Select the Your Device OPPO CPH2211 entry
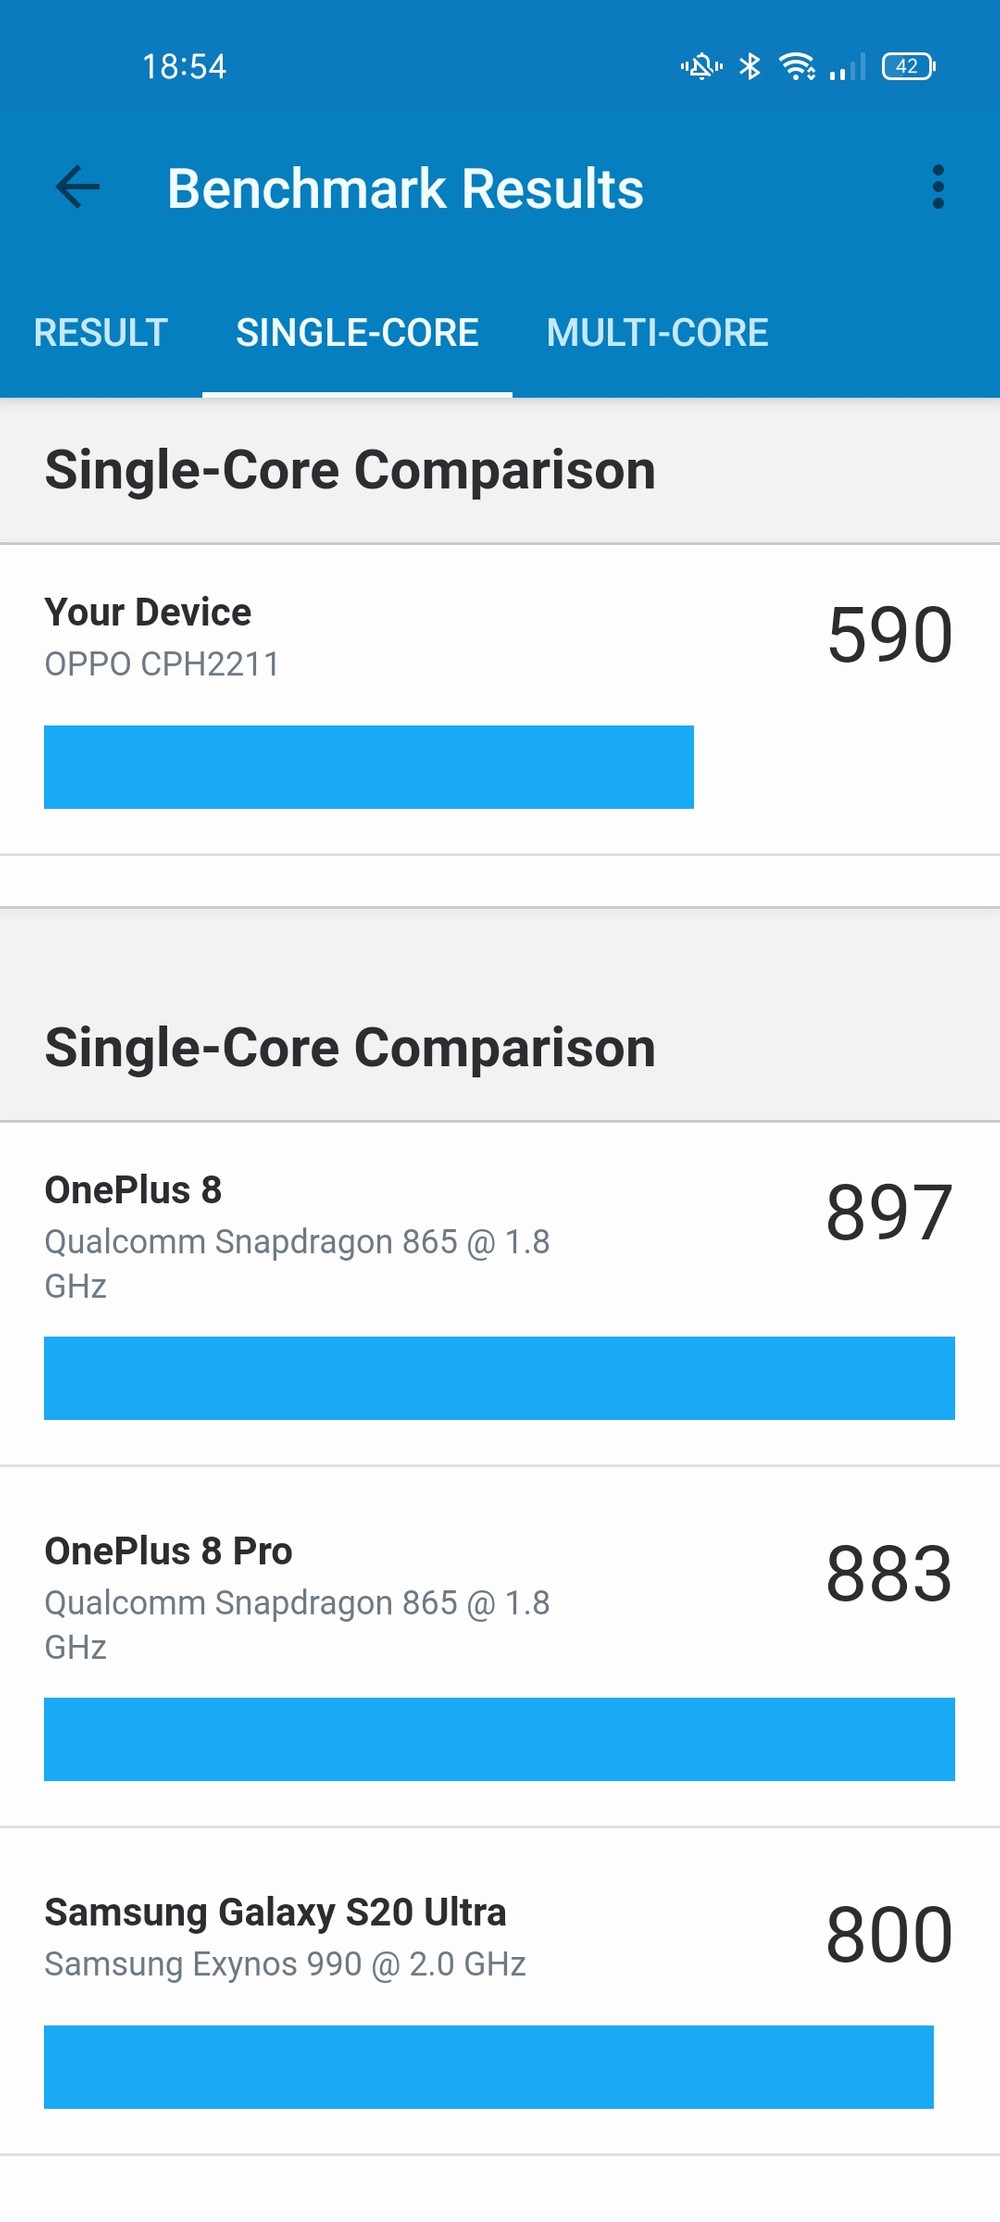 coord(500,700)
